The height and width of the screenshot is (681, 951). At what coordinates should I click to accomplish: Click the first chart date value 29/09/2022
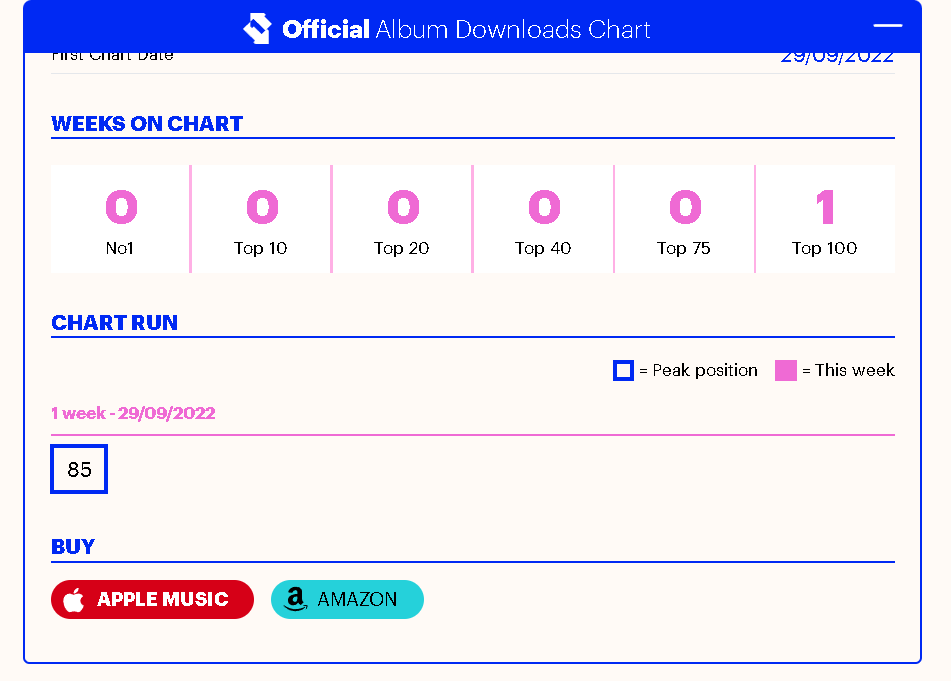click(837, 57)
